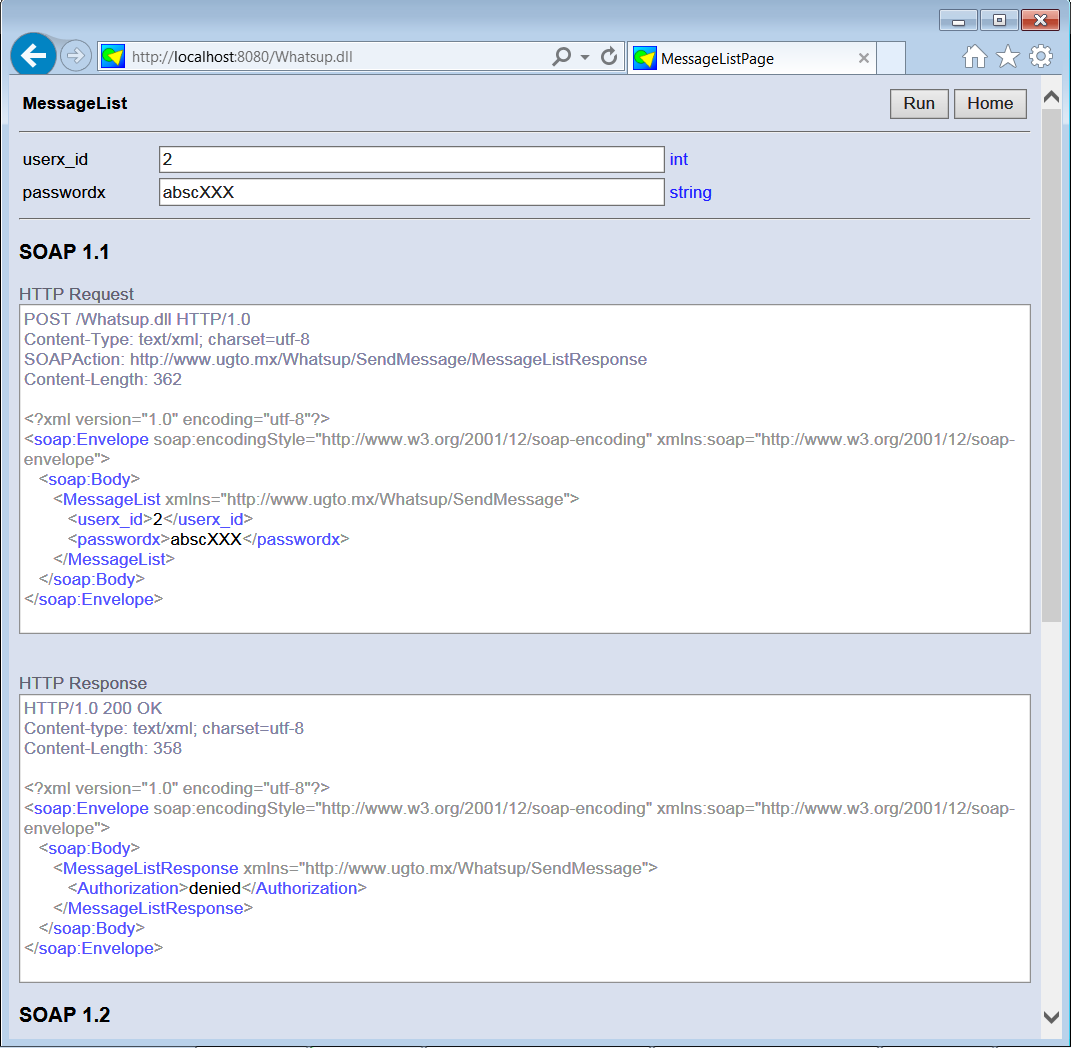Viewport: 1071px width, 1048px height.
Task: Minimize the browser window
Action: [x=958, y=21]
